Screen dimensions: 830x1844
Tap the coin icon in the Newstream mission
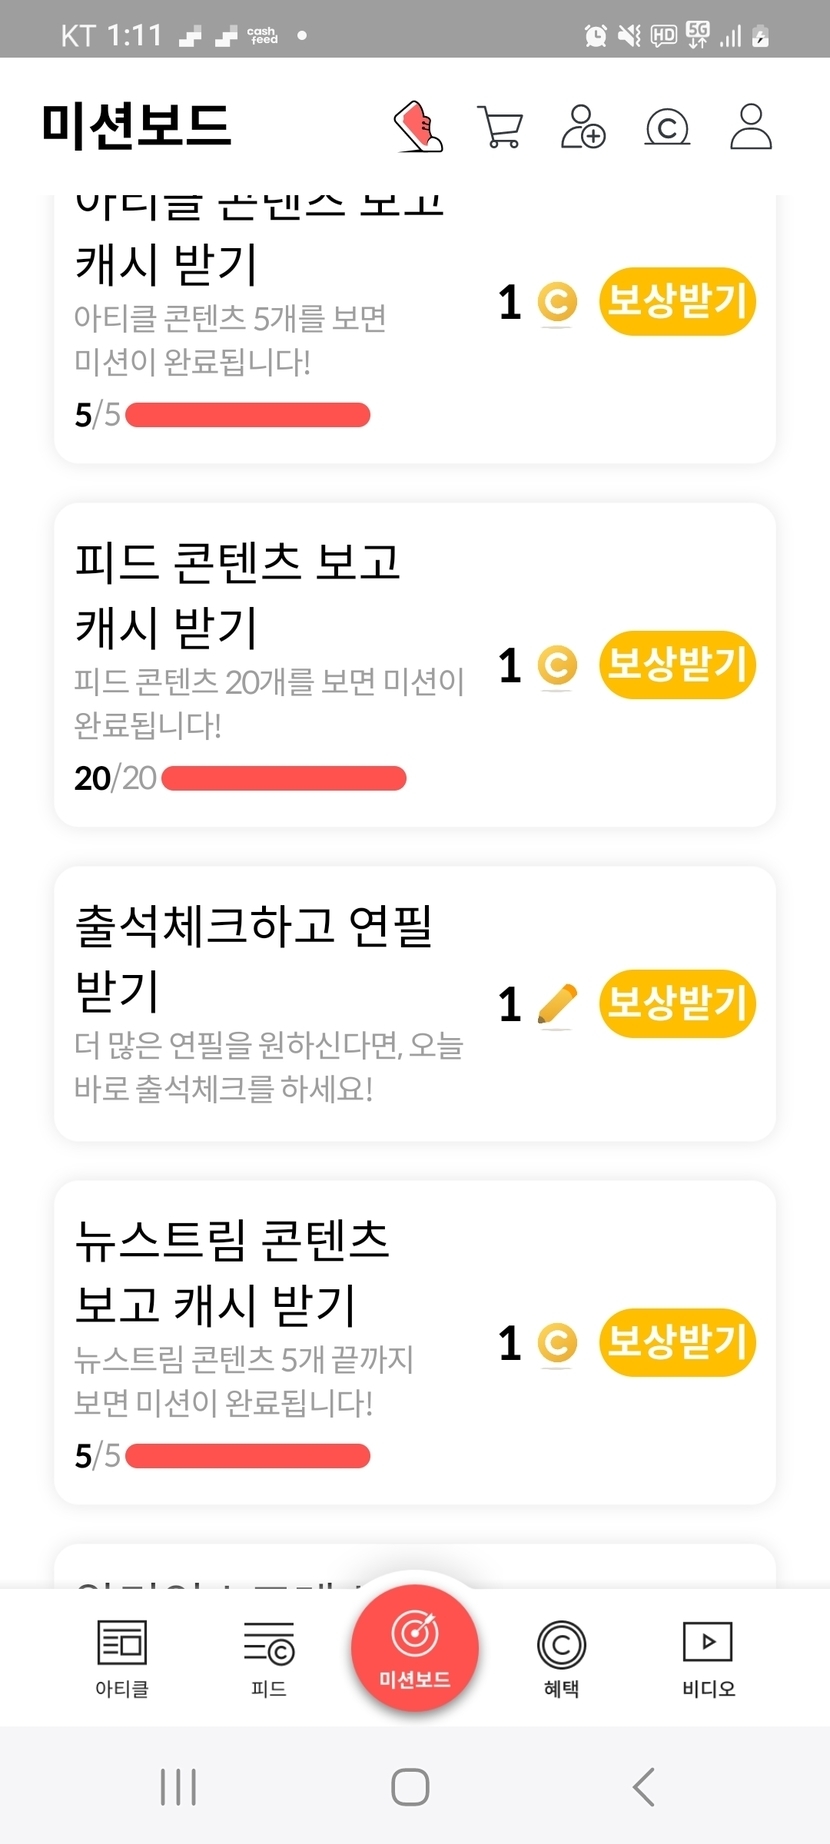(x=557, y=1343)
